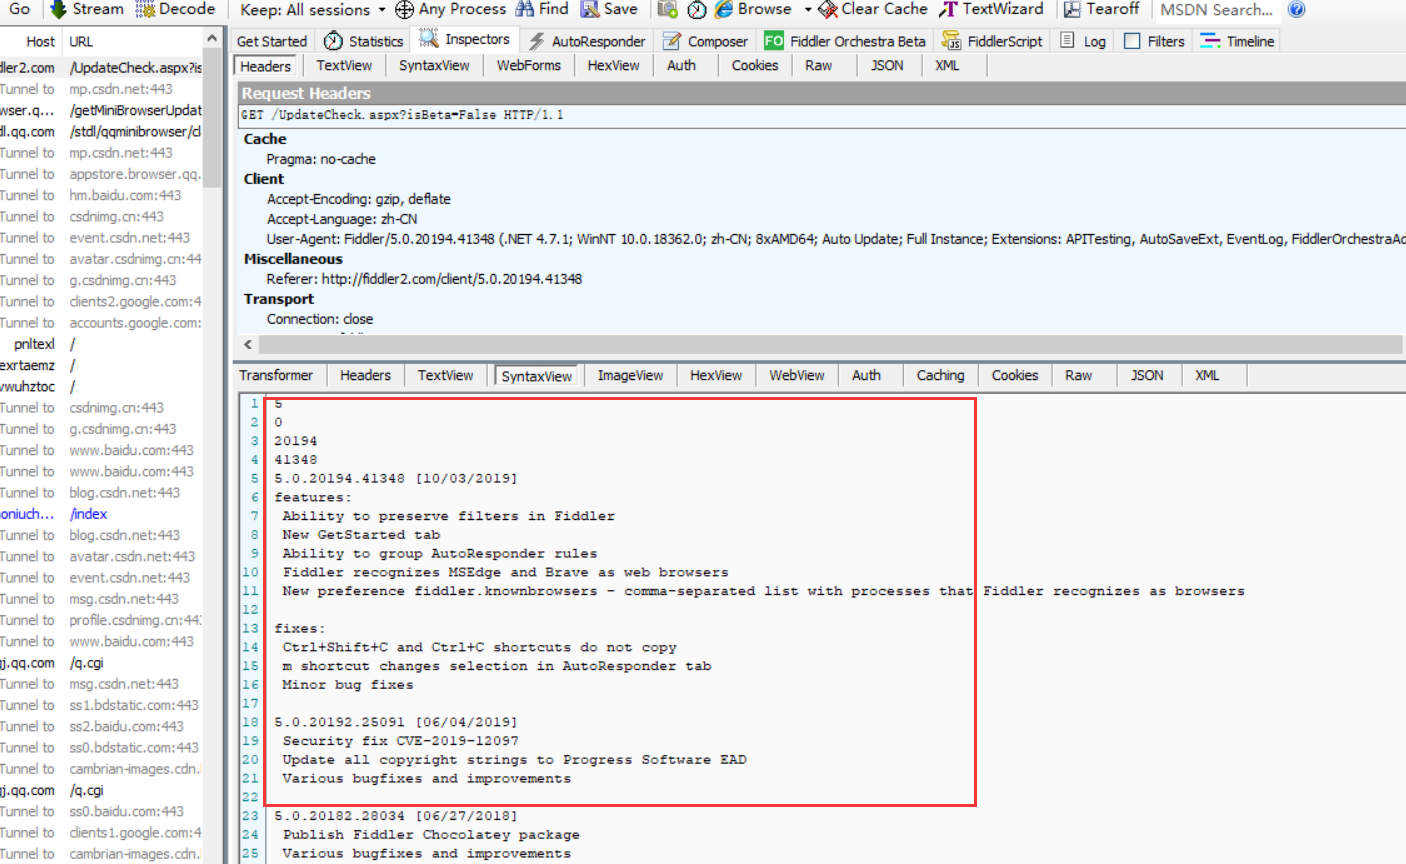Click the timer clock icon in toolbar
Viewport: 1406px width, 864px height.
697,10
